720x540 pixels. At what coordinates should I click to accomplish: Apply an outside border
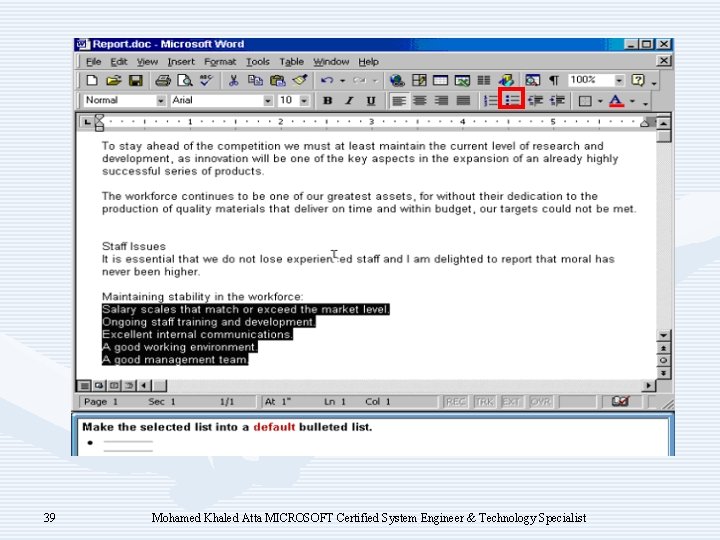[x=585, y=101]
